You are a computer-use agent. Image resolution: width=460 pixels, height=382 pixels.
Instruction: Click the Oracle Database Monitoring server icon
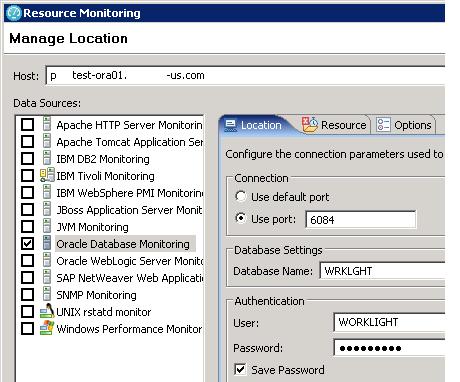point(47,243)
